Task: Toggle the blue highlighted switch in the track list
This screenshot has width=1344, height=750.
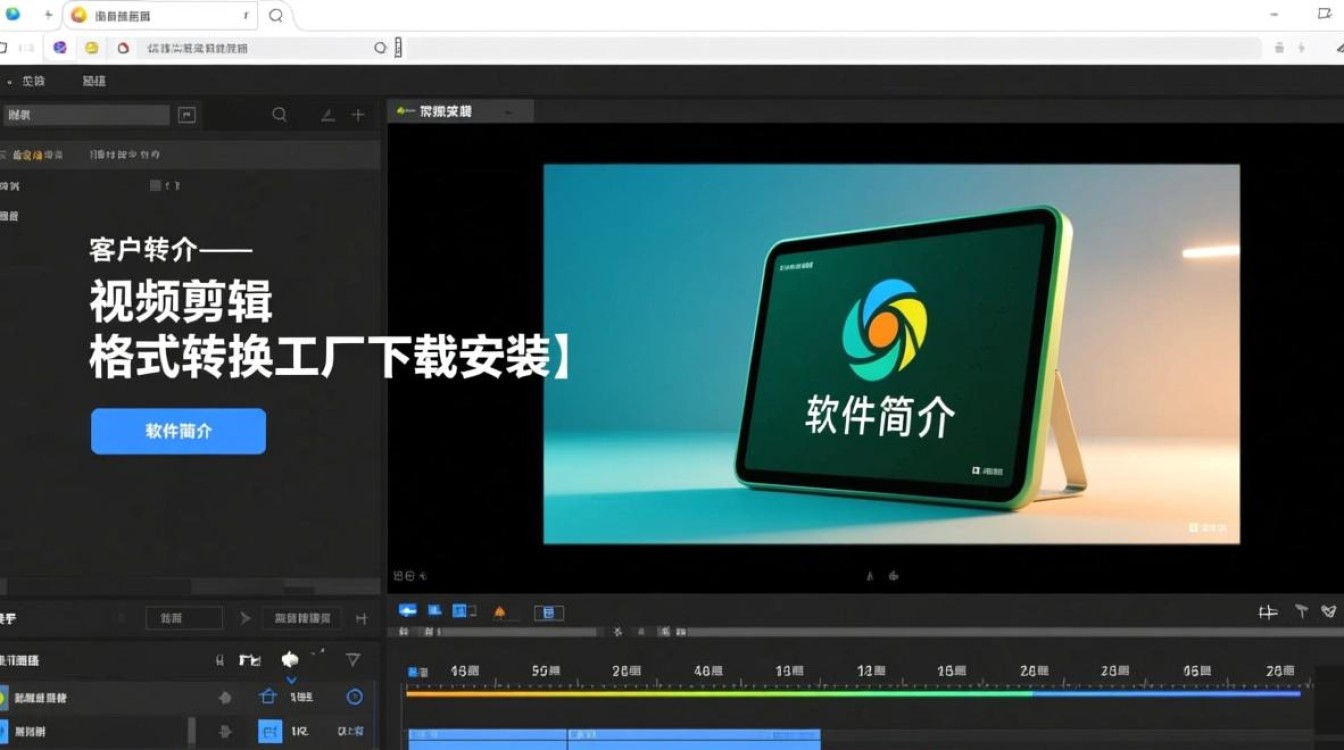Action: (270, 732)
